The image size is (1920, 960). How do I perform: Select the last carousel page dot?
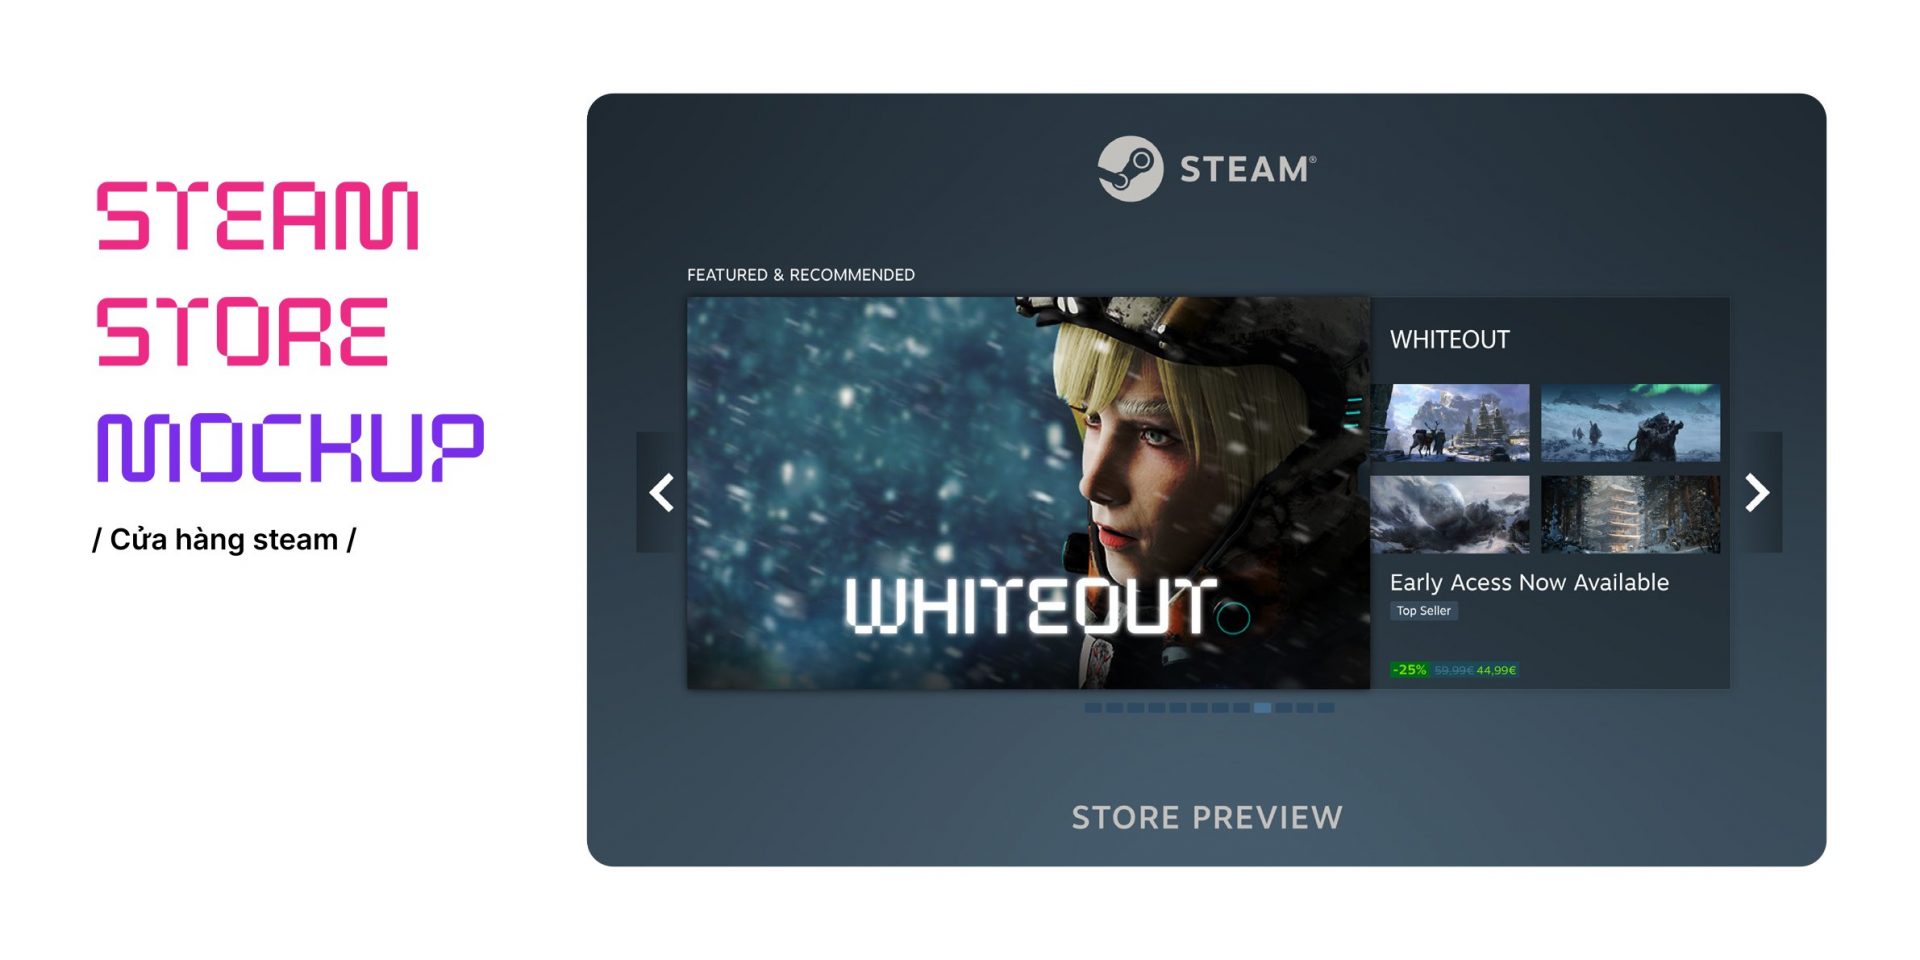pyautogui.click(x=1326, y=708)
